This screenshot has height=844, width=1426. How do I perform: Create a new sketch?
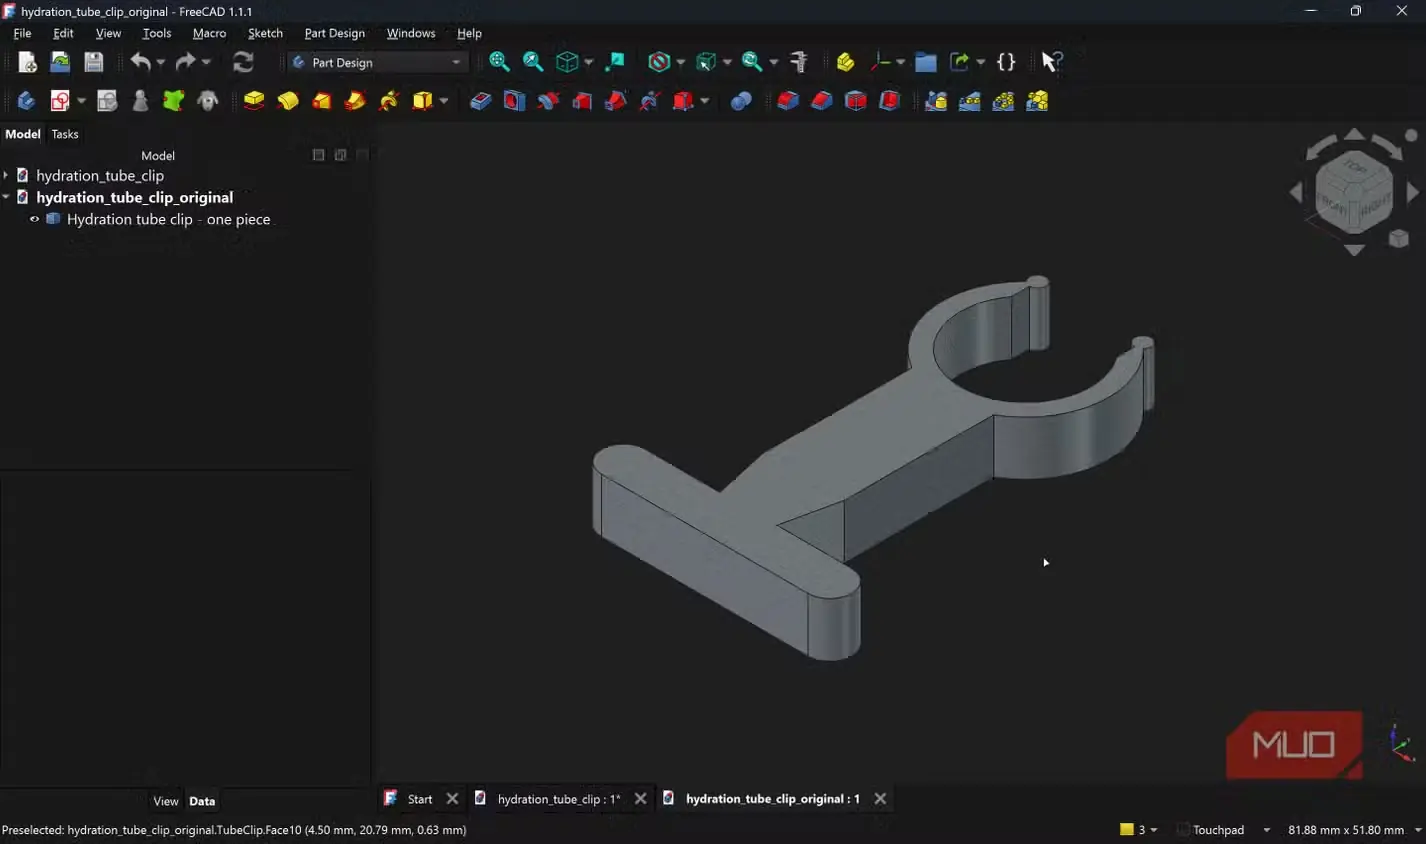pyautogui.click(x=60, y=101)
